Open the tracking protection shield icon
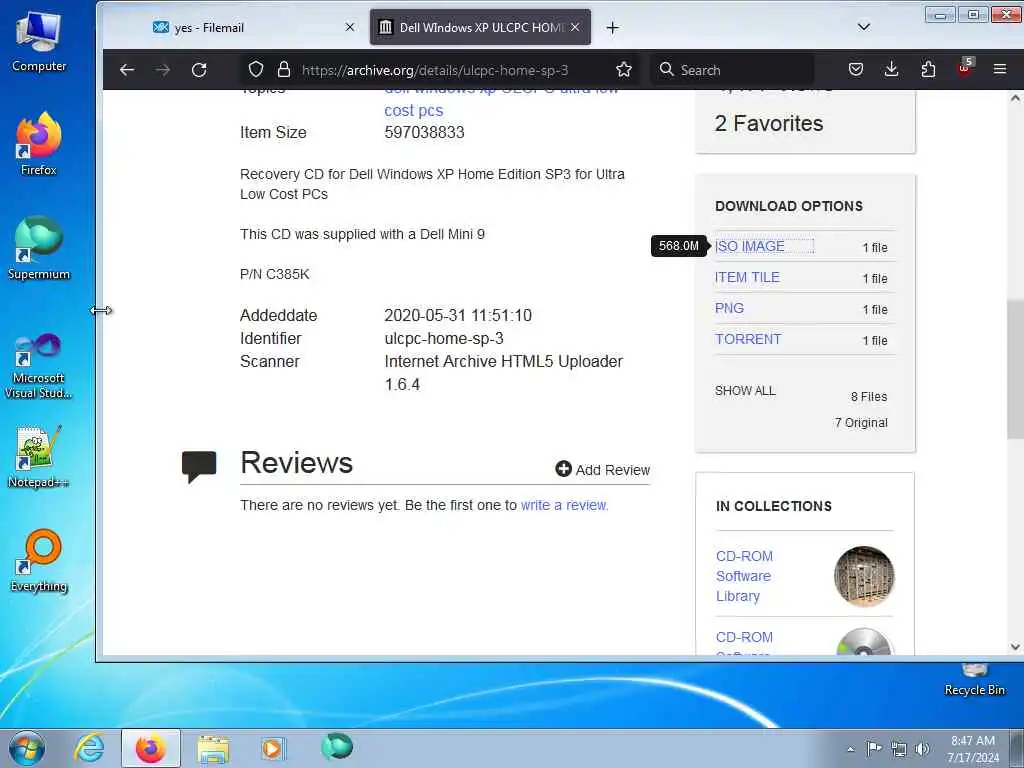The height and width of the screenshot is (768, 1024). (256, 70)
